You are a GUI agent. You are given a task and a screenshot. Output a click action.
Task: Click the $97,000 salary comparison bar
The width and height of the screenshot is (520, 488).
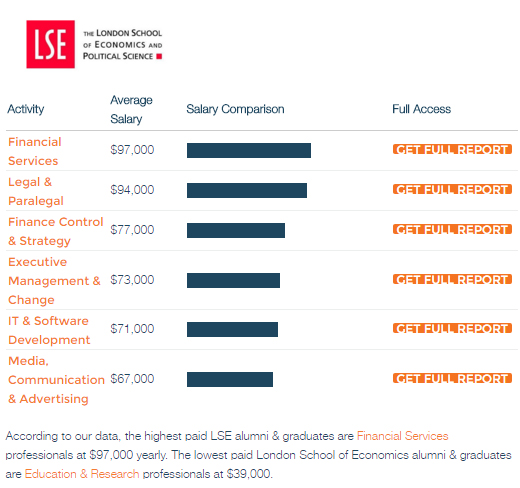249,150
